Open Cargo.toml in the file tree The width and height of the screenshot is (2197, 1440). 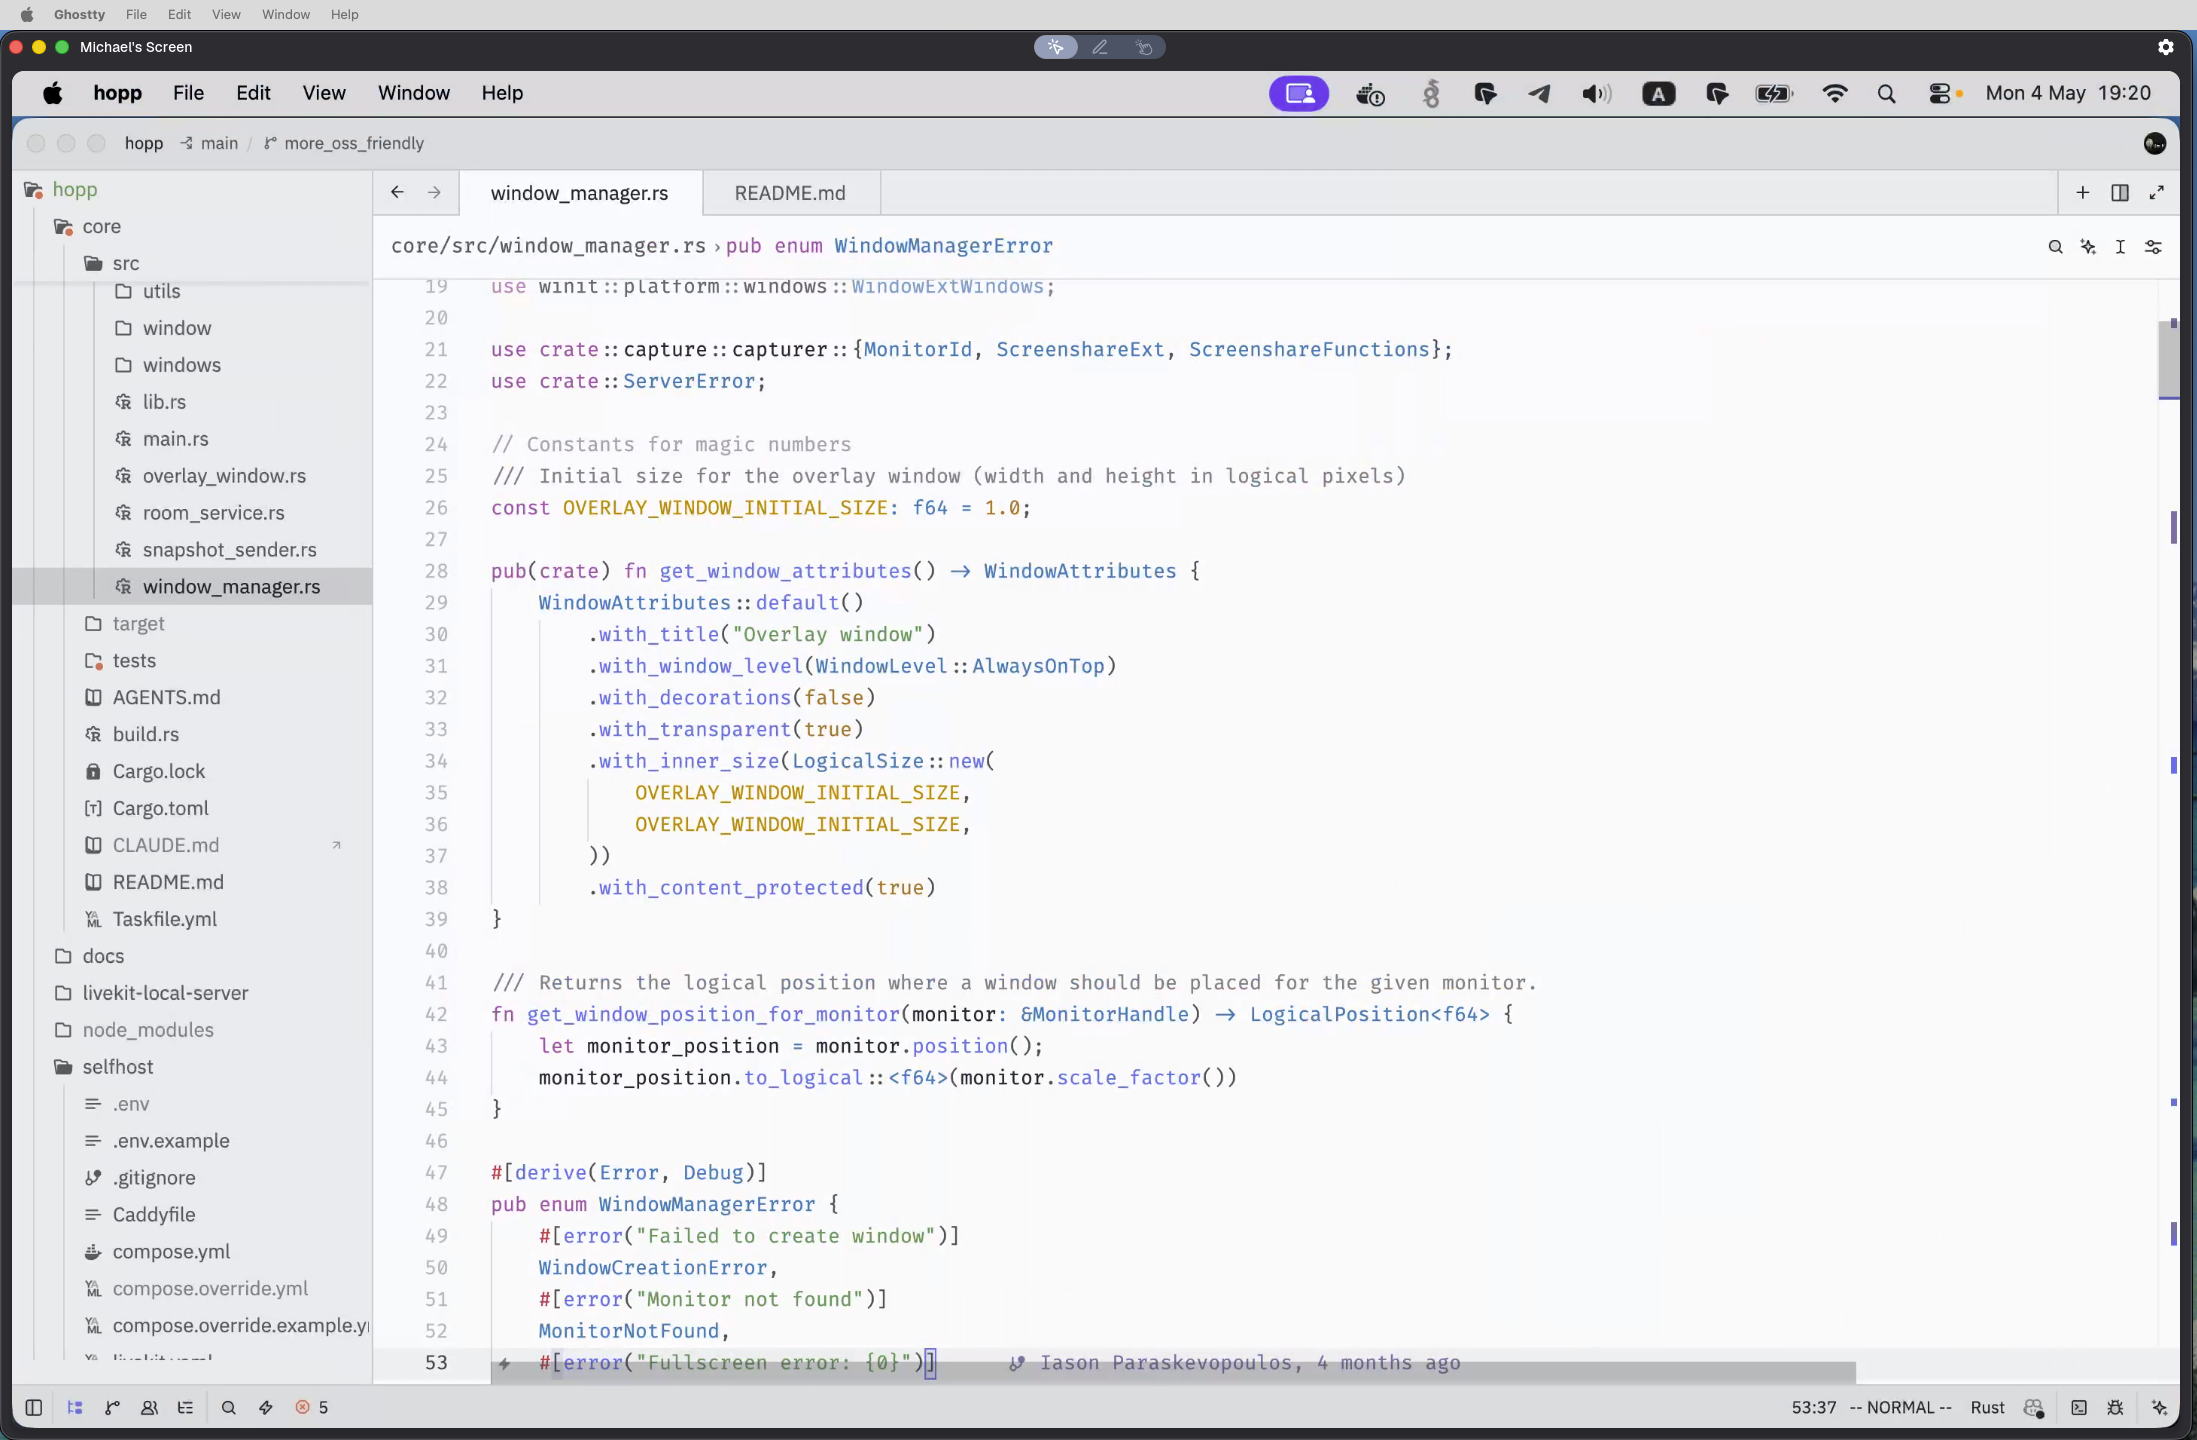click(160, 808)
